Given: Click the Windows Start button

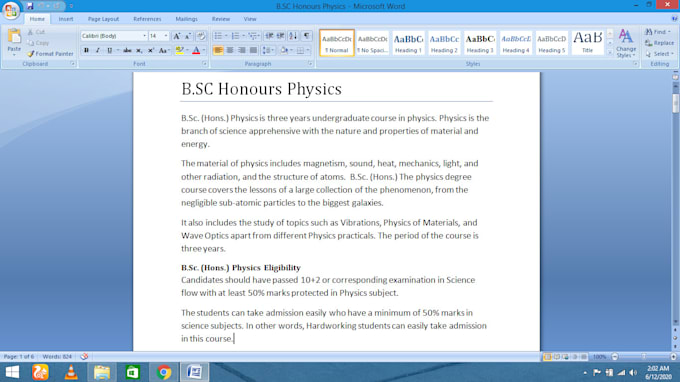Looking at the screenshot, I should point(12,372).
